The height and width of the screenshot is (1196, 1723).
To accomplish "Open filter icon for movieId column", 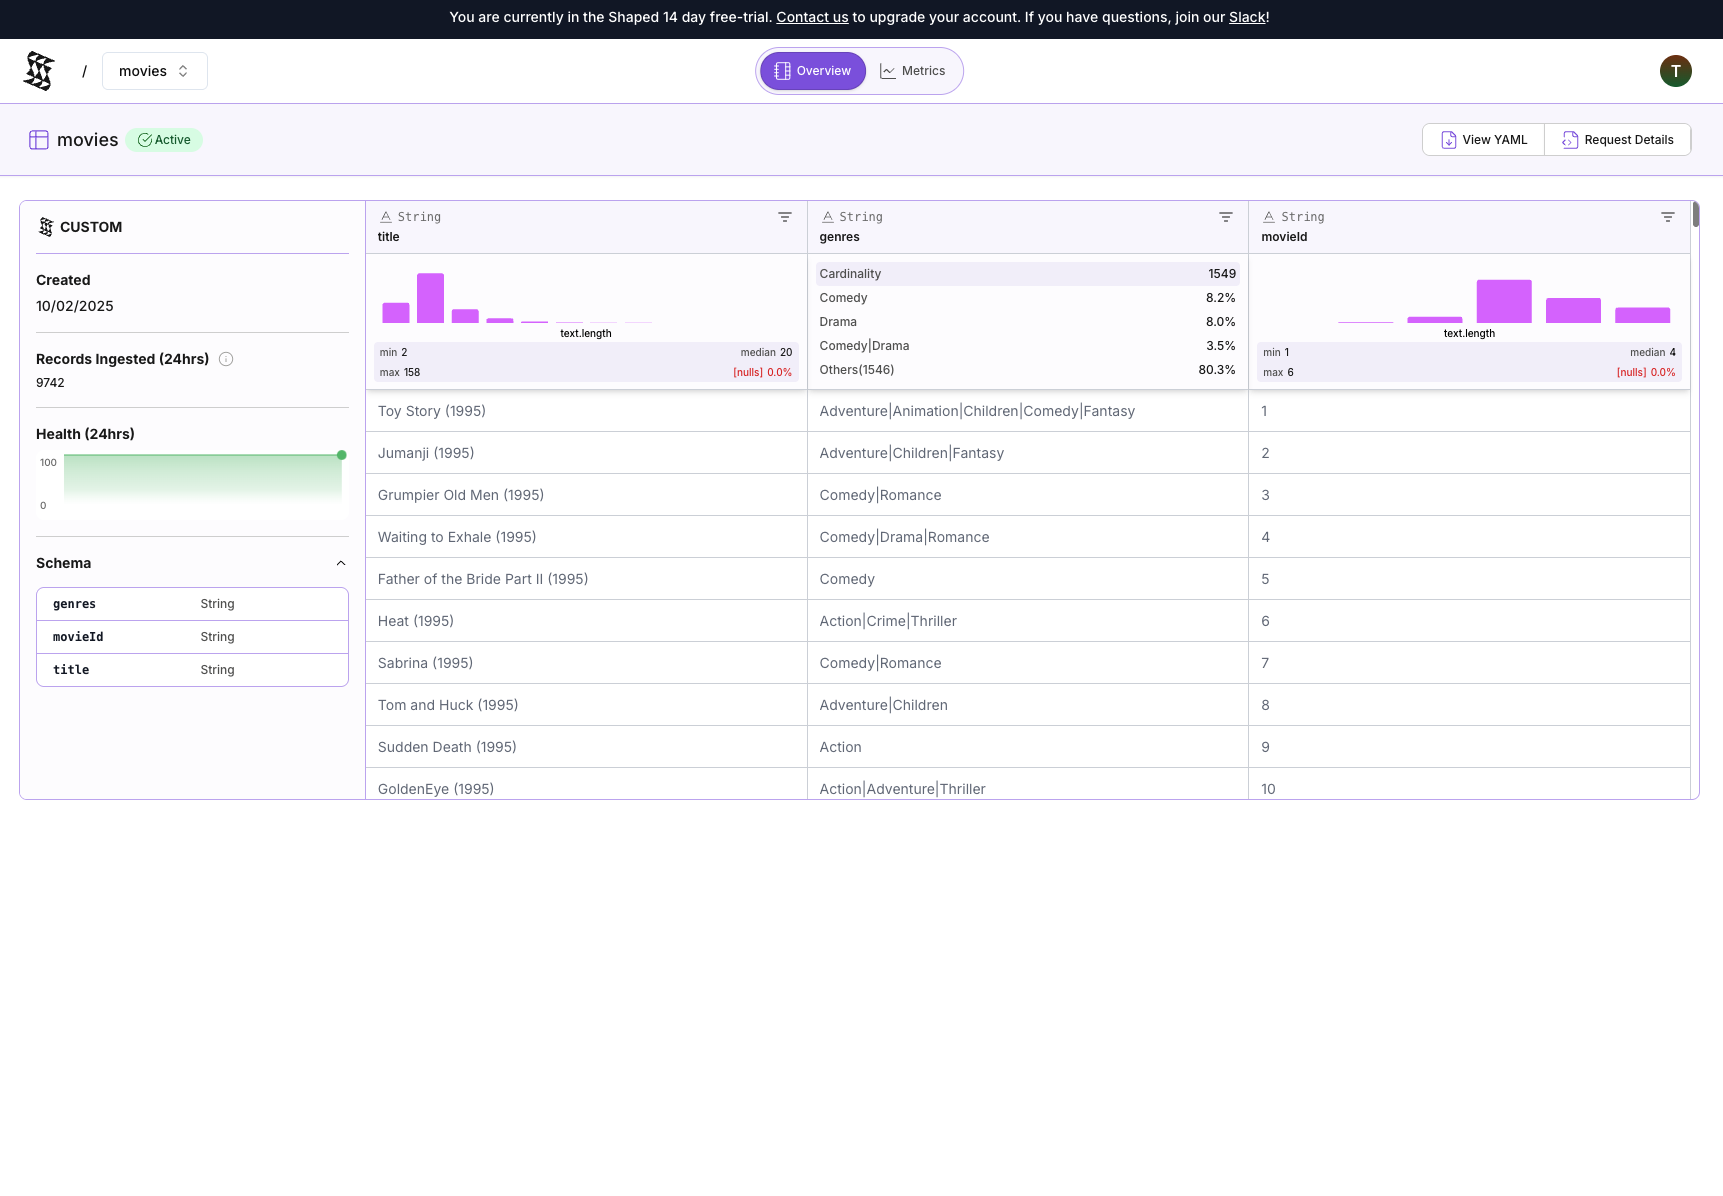I will coord(1667,217).
